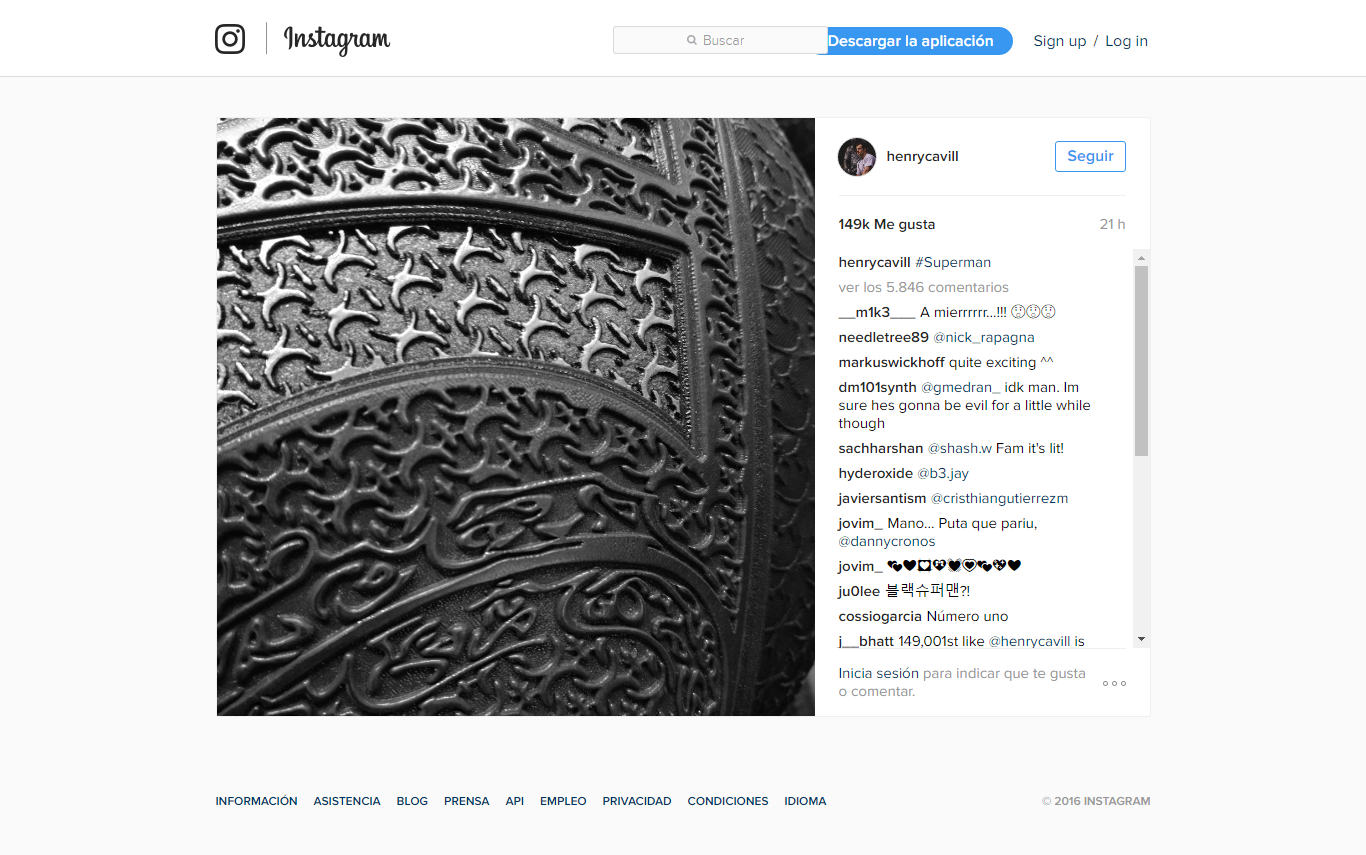Click the scrollbar up arrow in comments
The width and height of the screenshot is (1366, 855).
[1141, 257]
